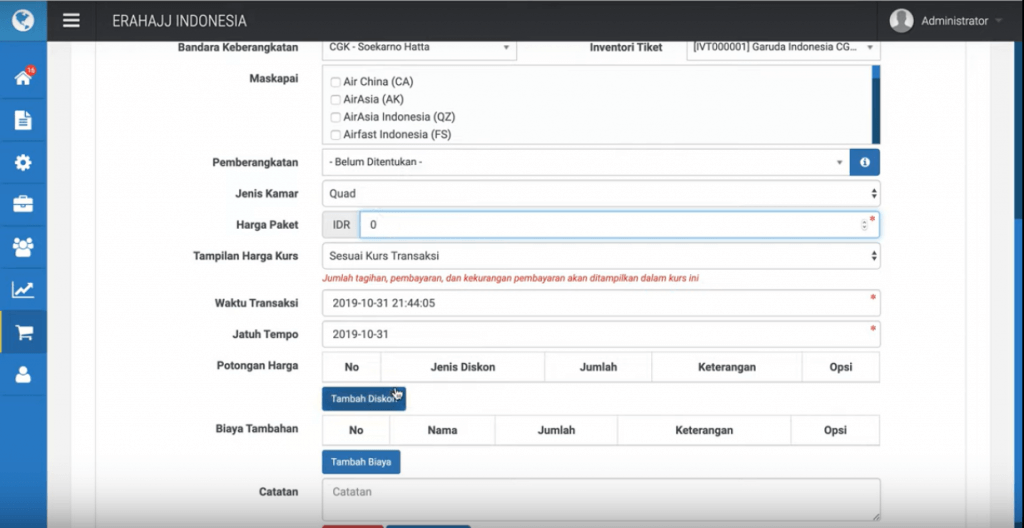
Task: Expand the Jenis Kamar dropdown
Action: pos(600,194)
